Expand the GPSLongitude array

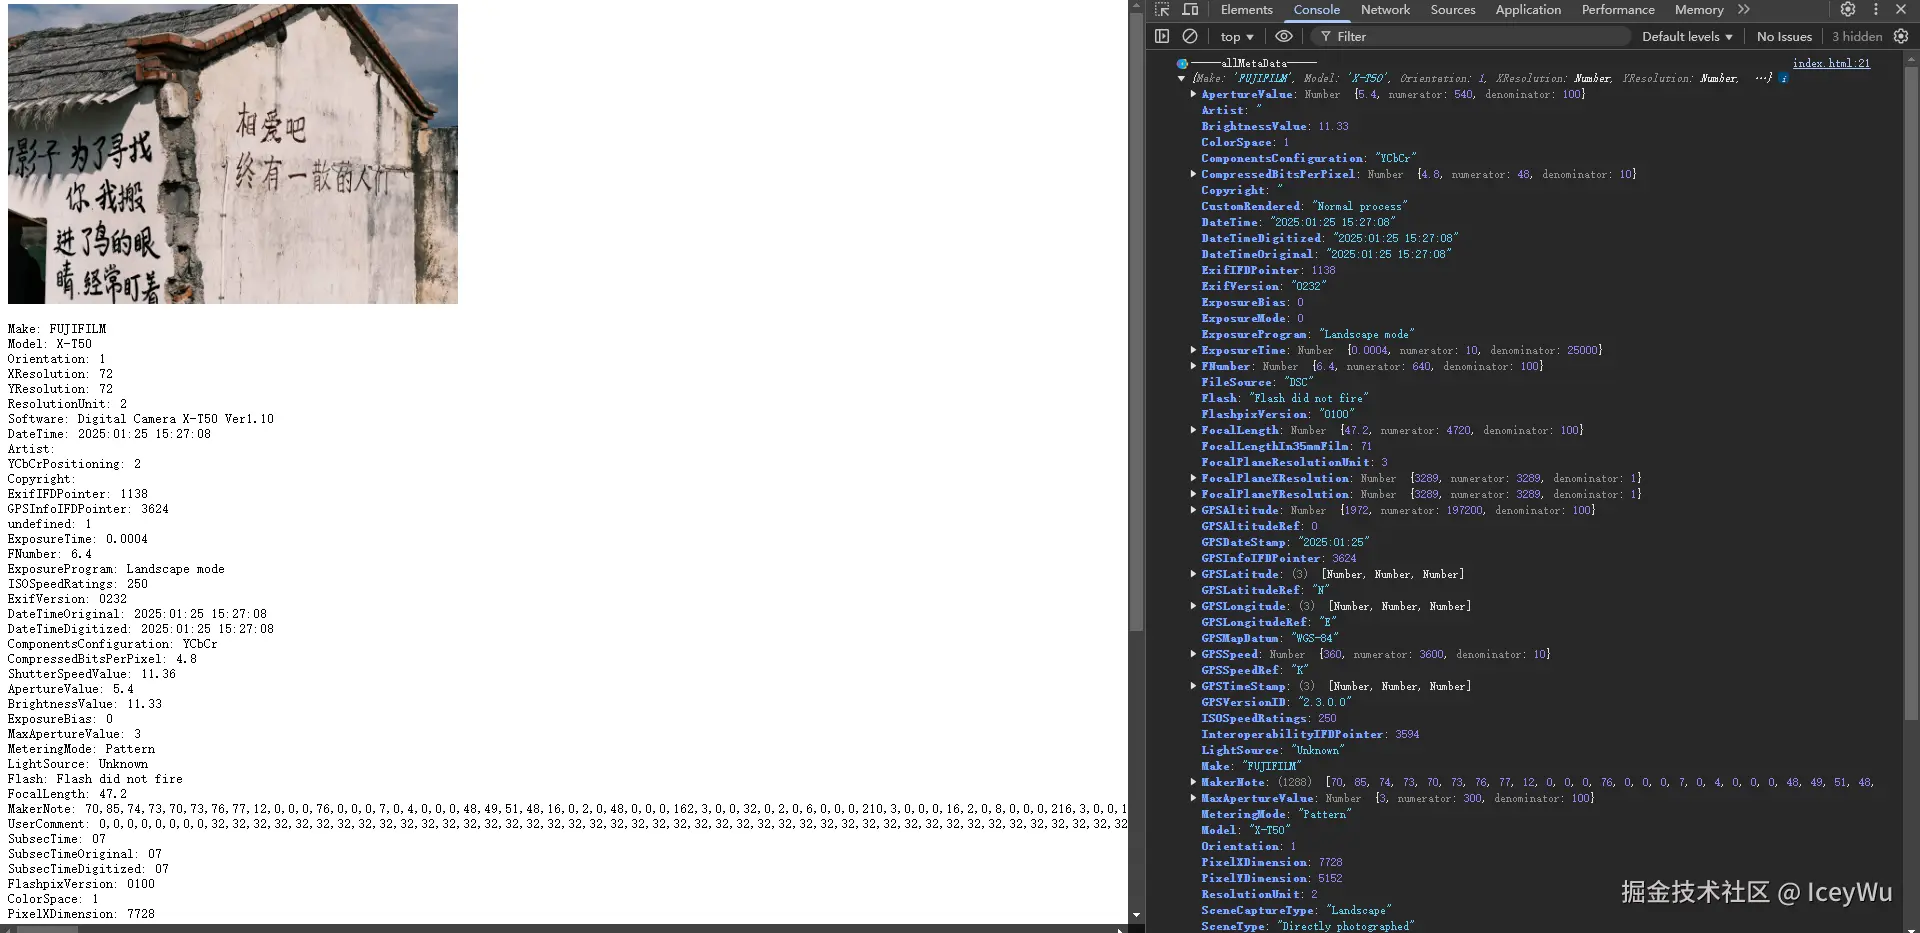point(1193,606)
